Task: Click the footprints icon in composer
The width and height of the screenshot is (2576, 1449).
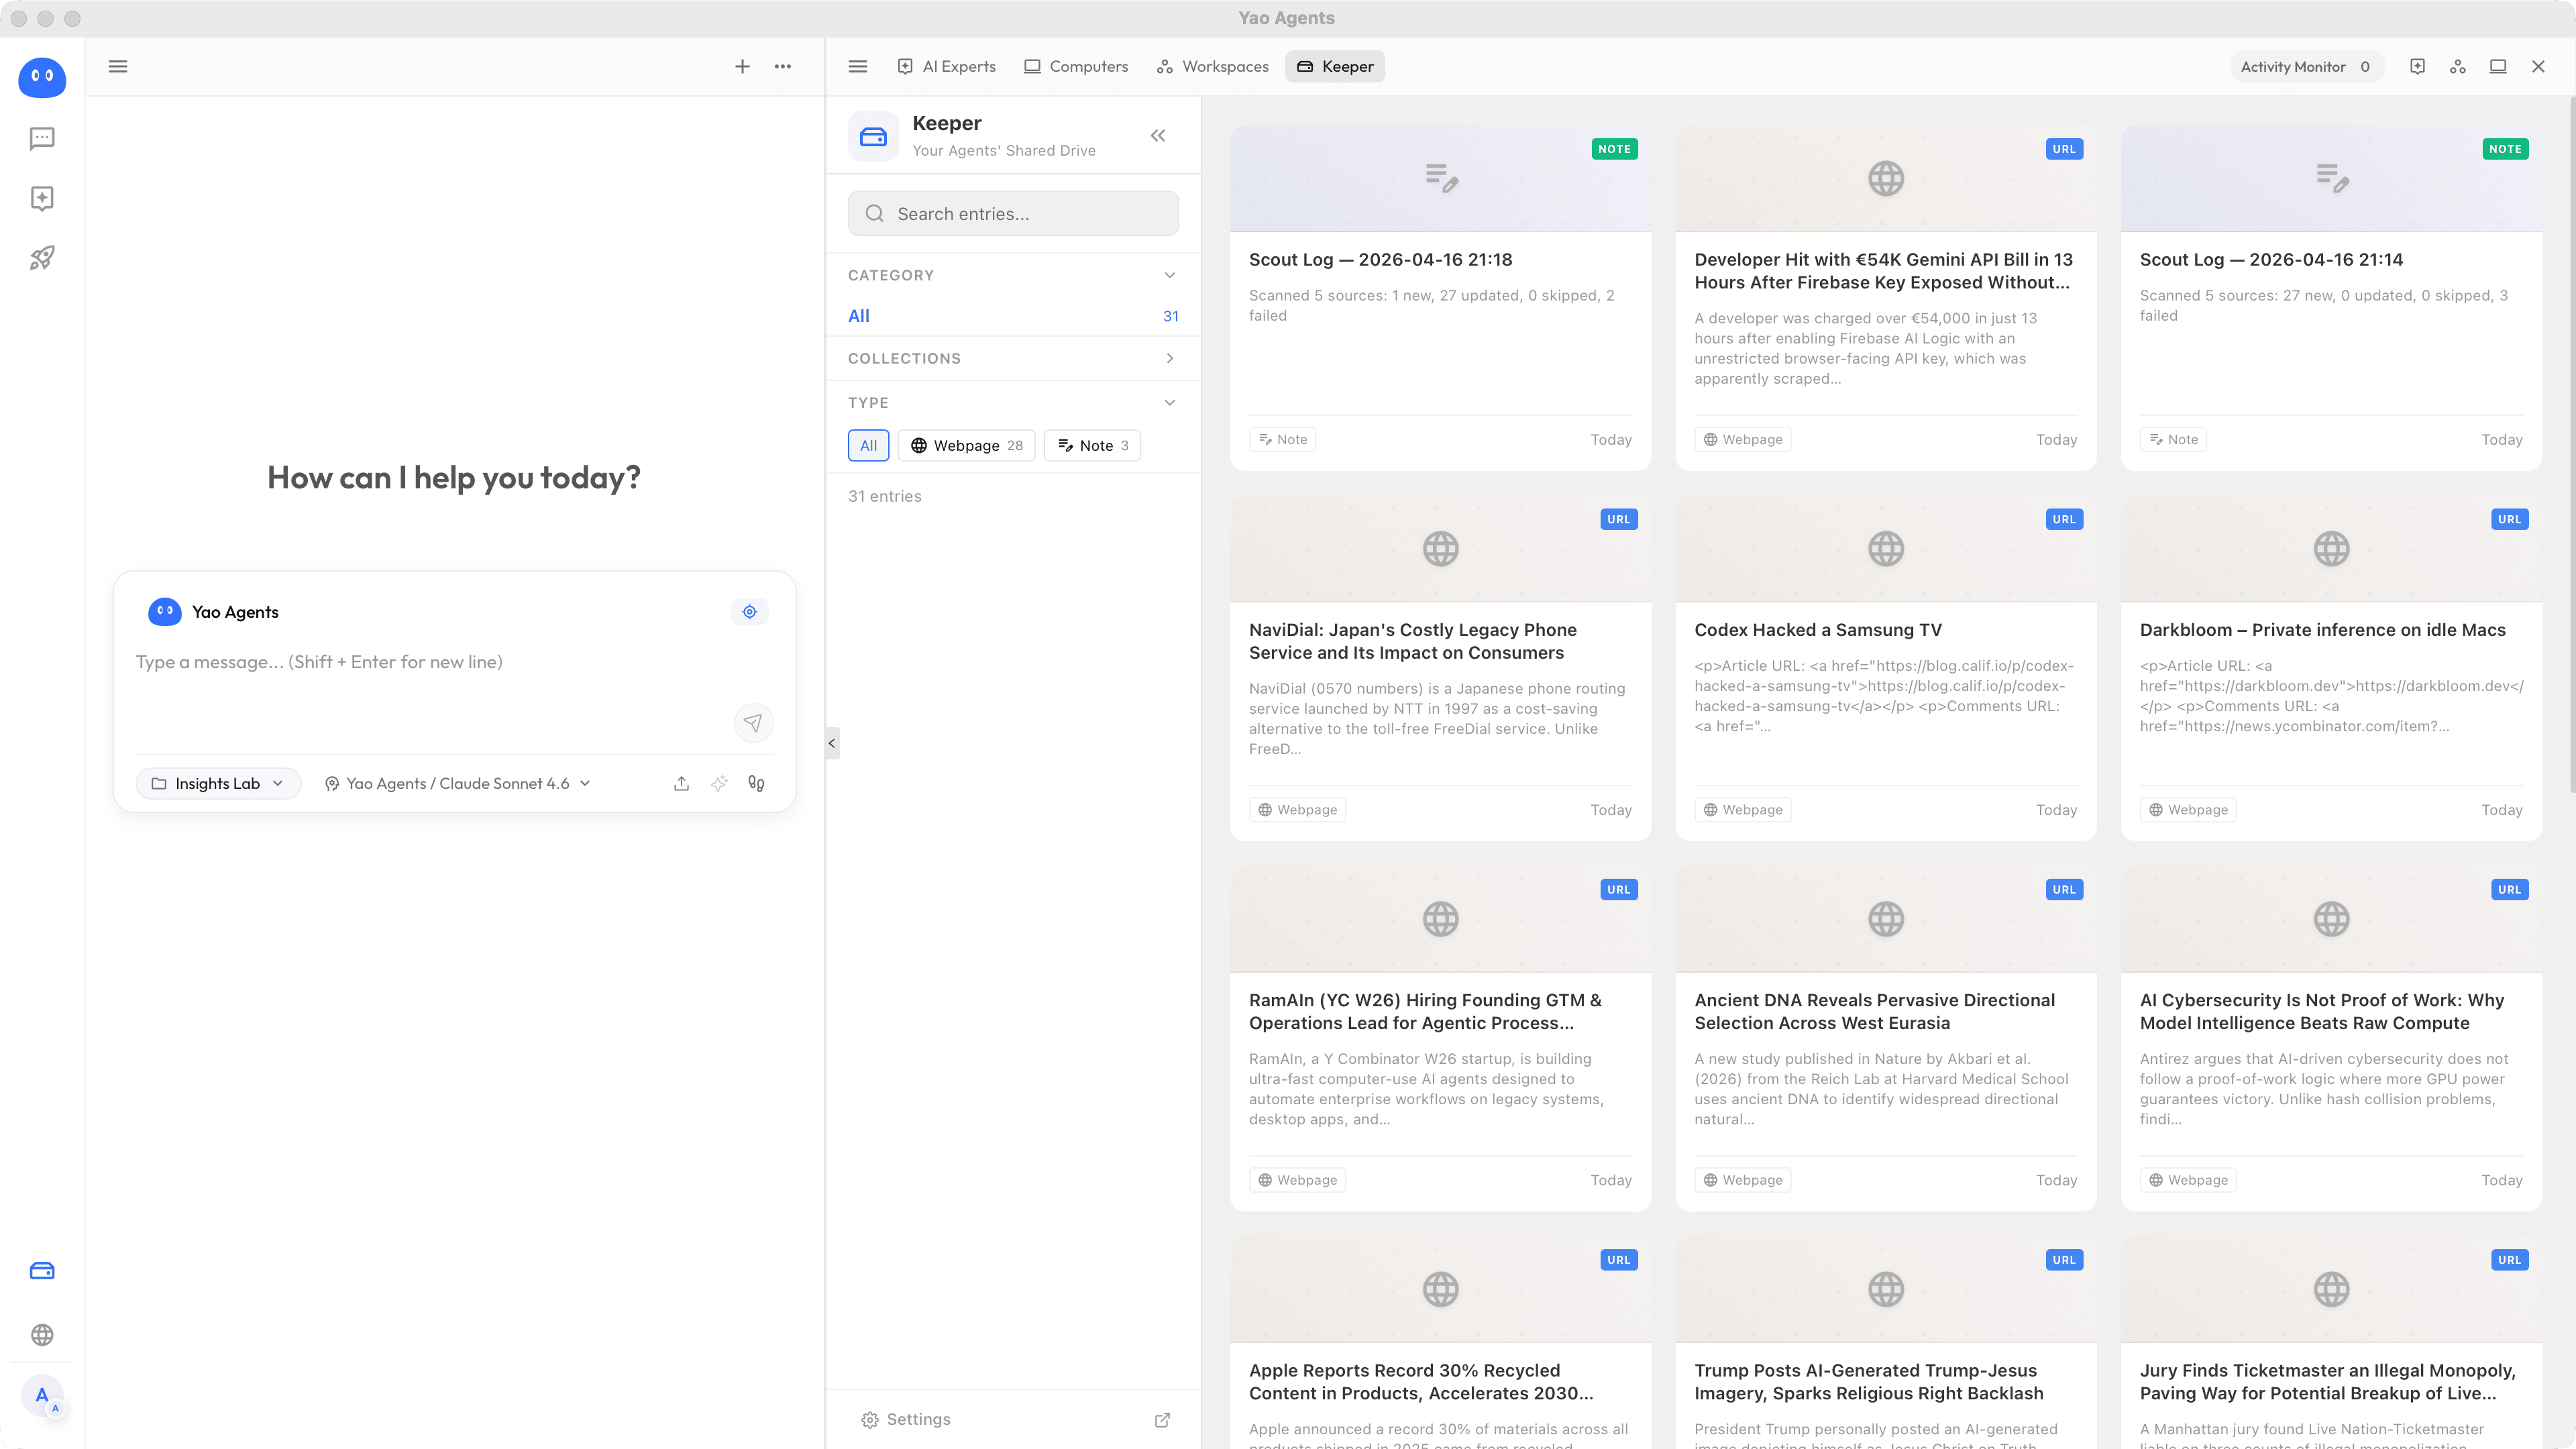Action: click(x=757, y=784)
